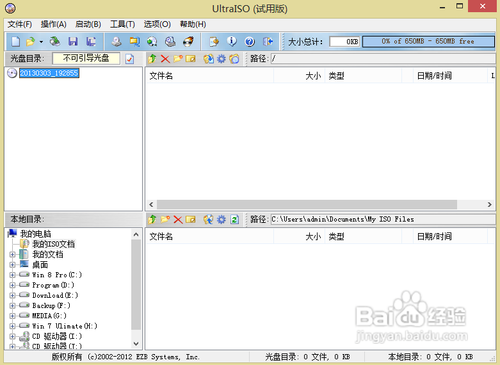This screenshot has height=365, width=500.
Task: Click the gear icon in image panel toolbar
Action: [x=221, y=59]
